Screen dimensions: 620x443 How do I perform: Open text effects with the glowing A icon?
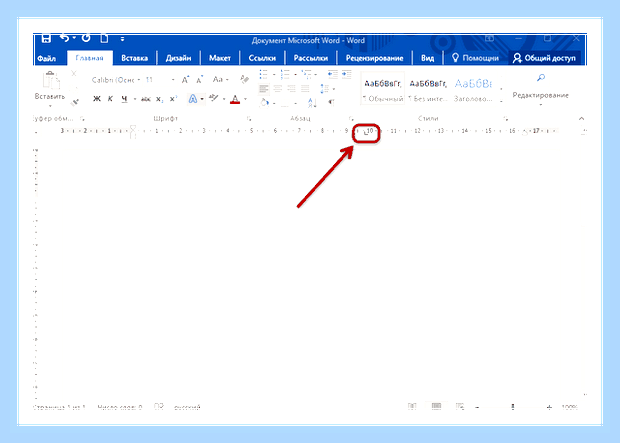pos(193,99)
